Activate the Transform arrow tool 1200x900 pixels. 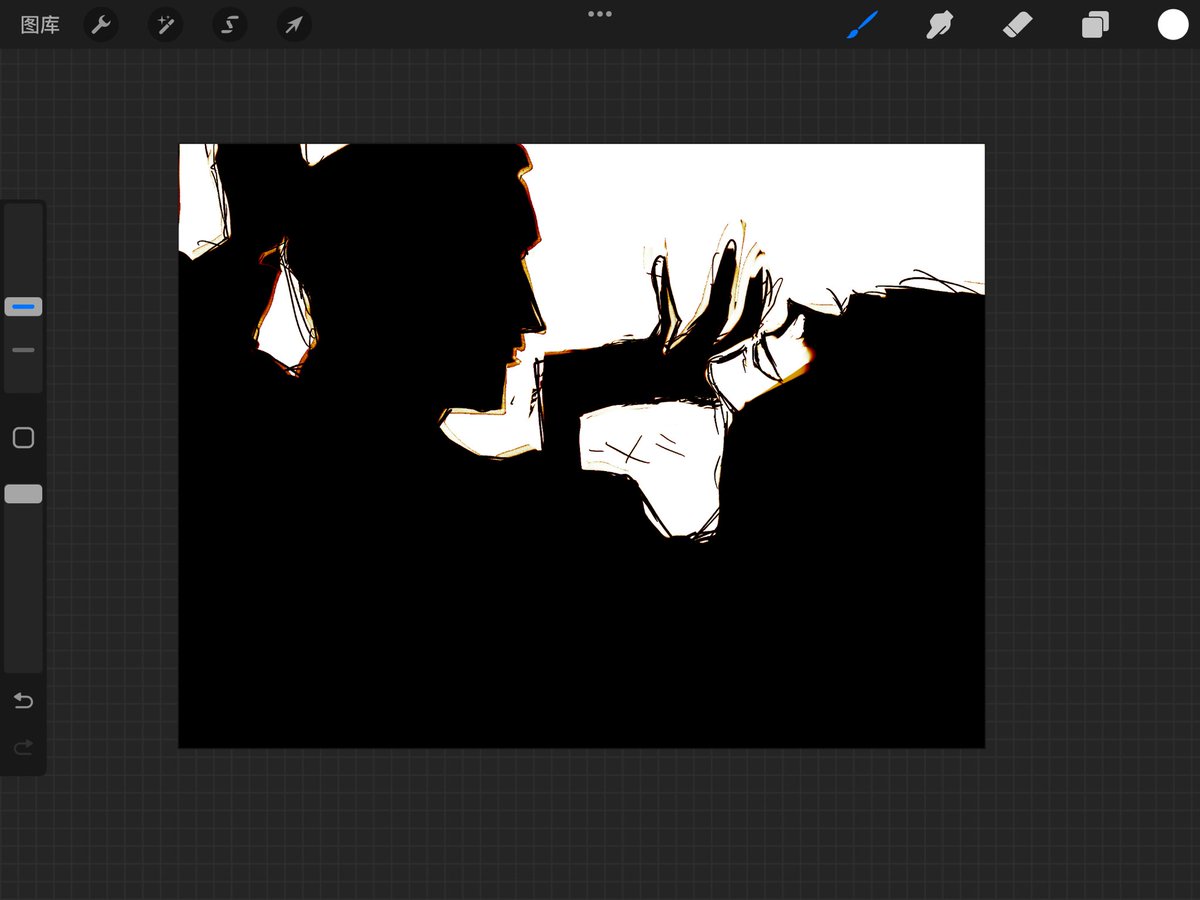click(294, 25)
